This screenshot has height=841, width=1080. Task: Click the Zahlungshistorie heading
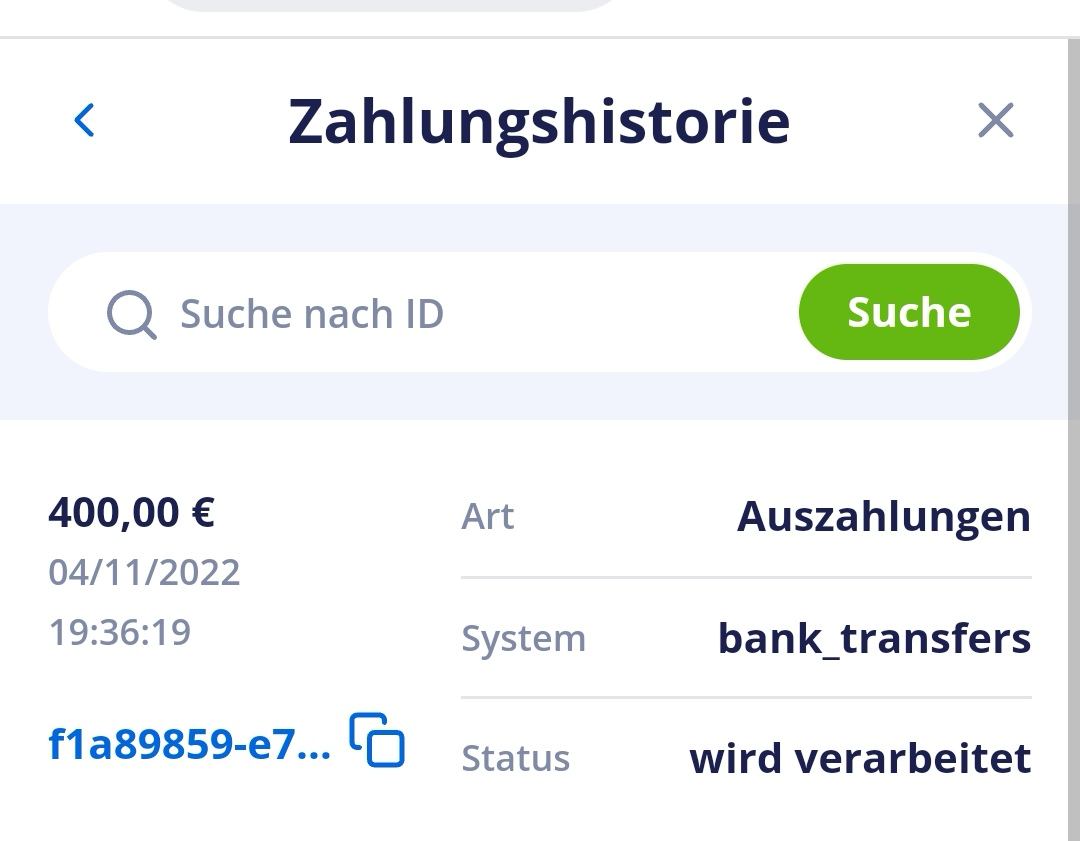[539, 122]
